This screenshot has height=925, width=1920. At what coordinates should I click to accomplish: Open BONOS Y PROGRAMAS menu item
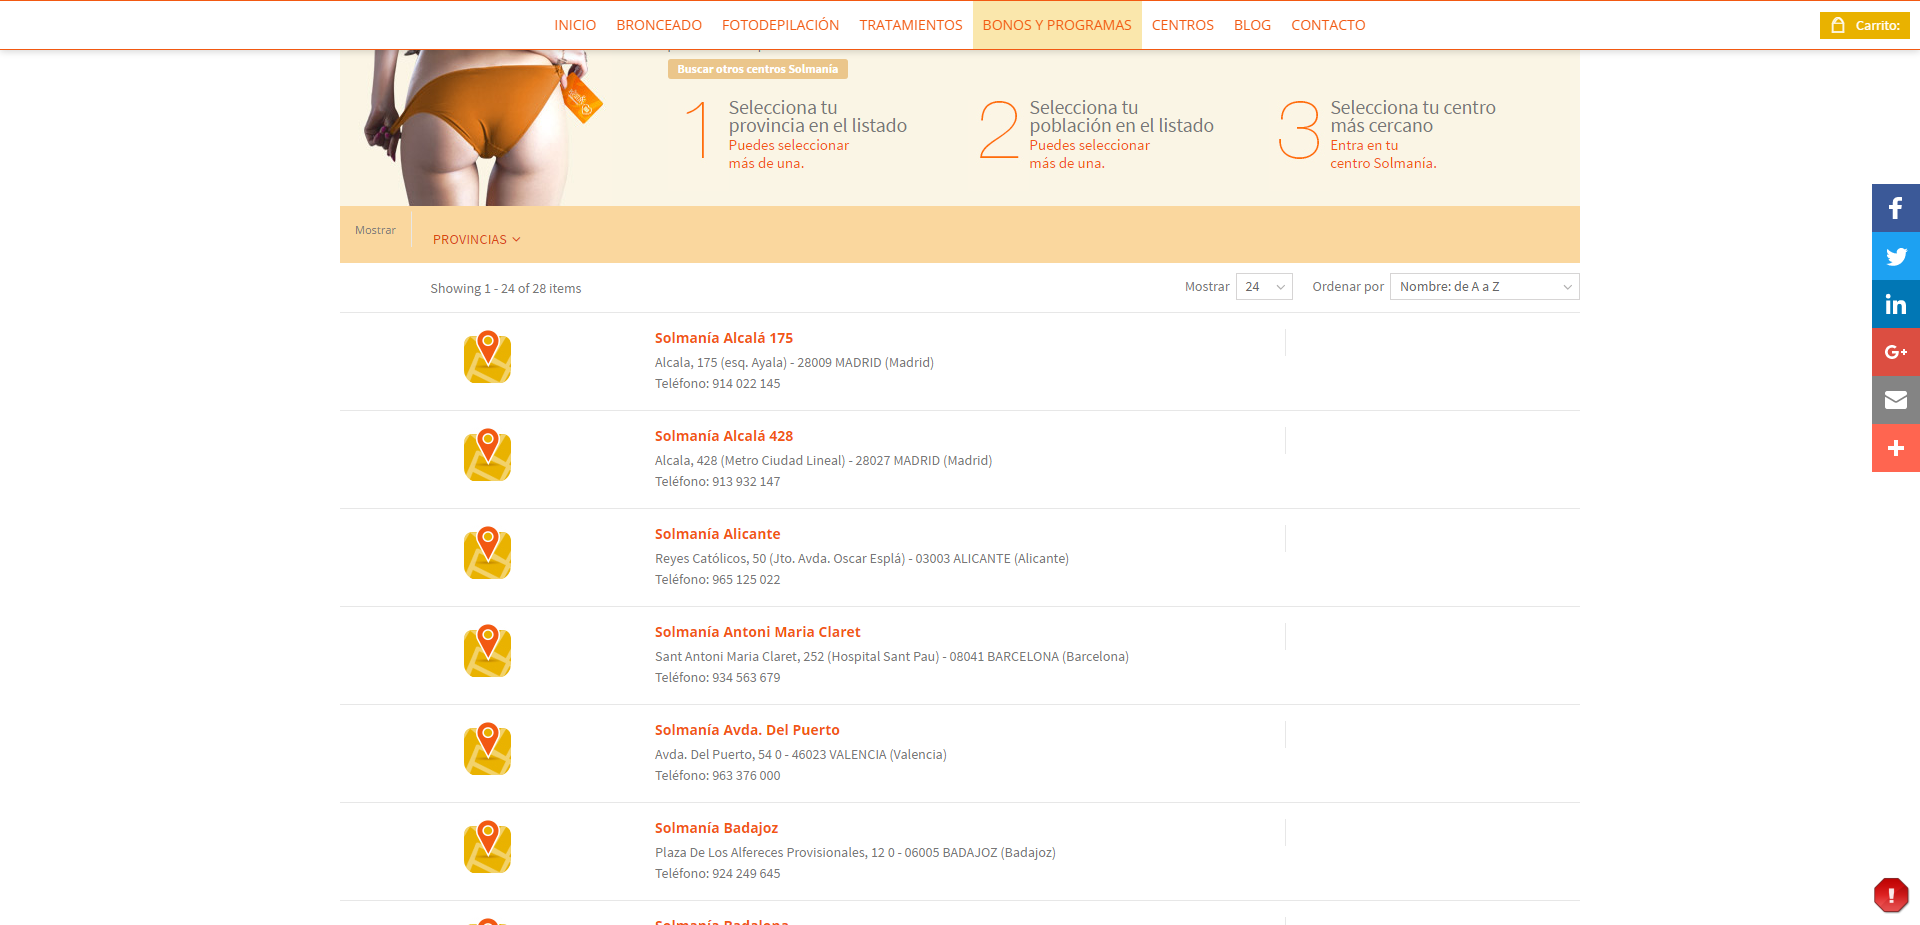[1057, 25]
